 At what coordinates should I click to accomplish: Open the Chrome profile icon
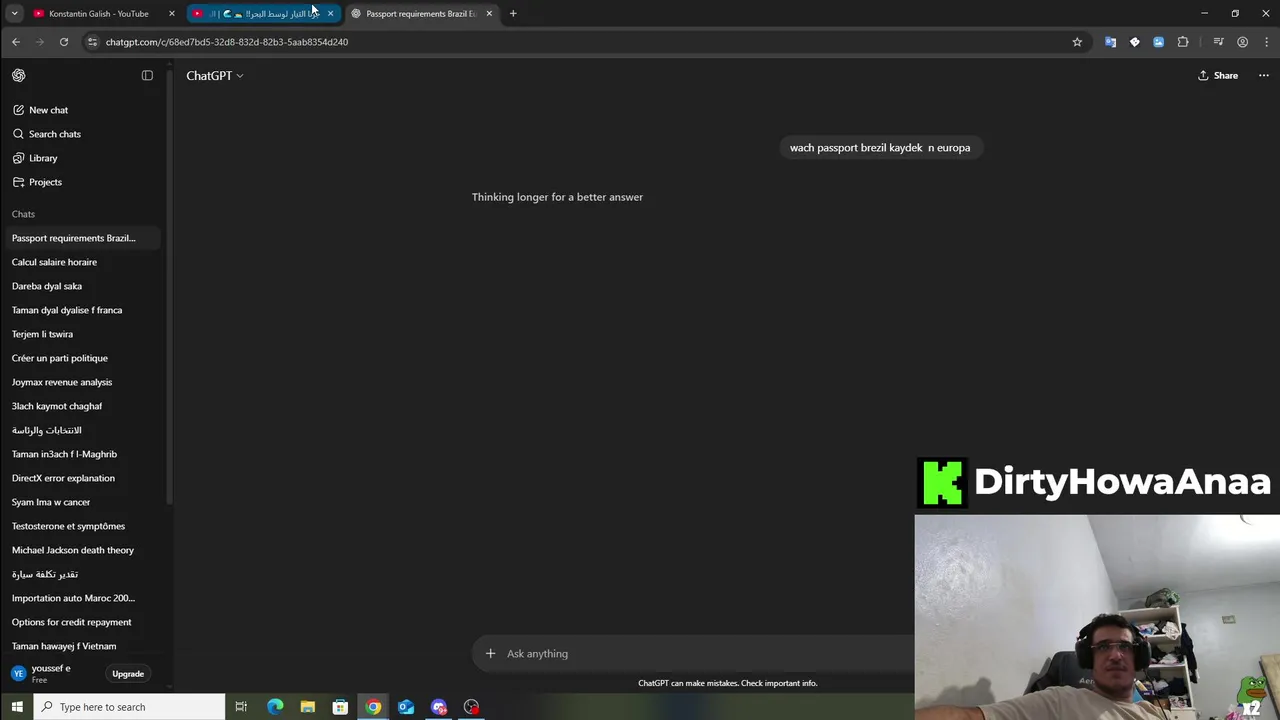tap(1242, 42)
